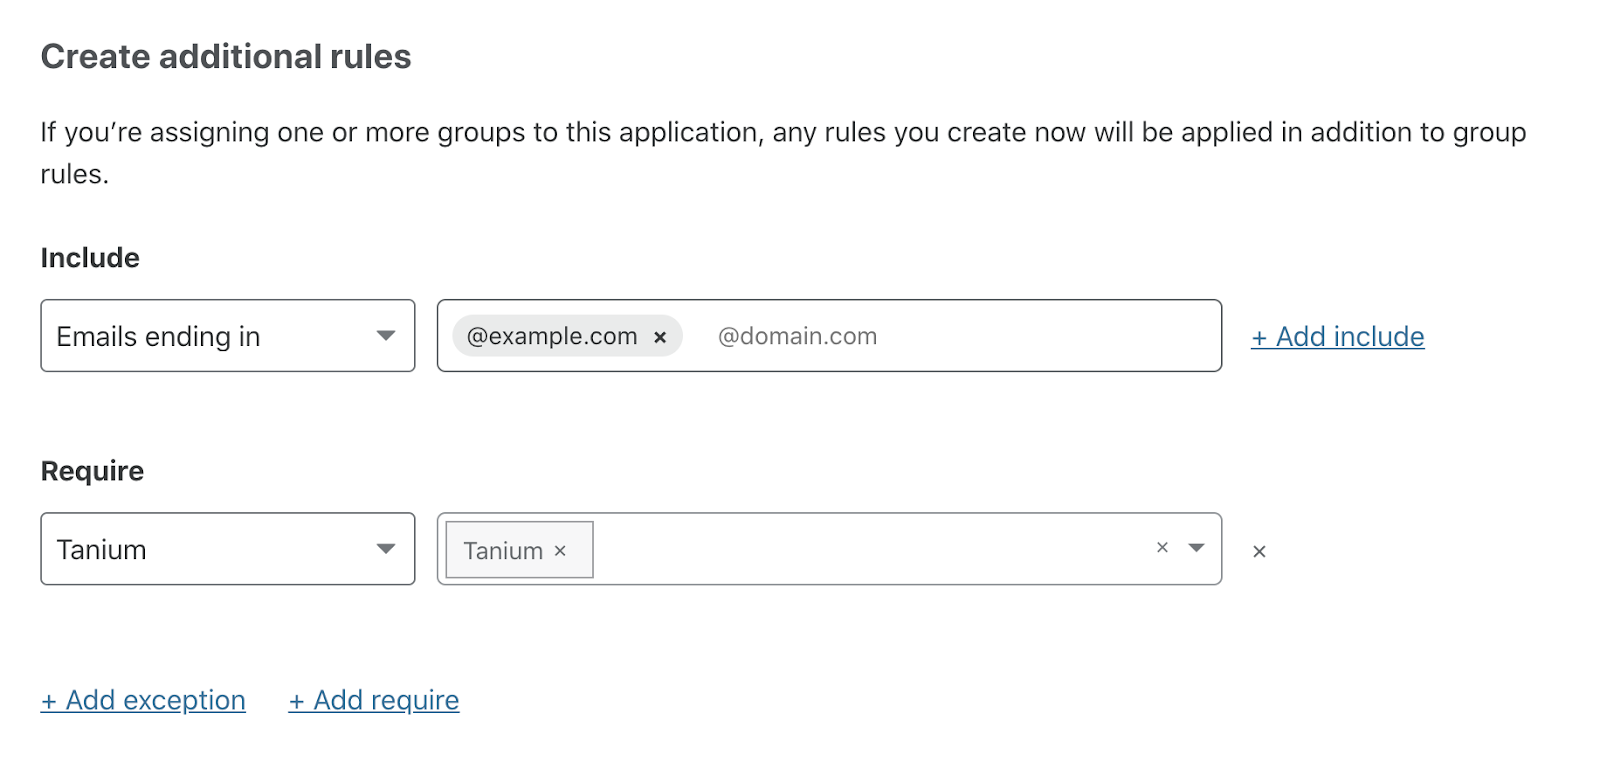1600x769 pixels.
Task: Select the @example.com chip label
Action: pos(552,337)
